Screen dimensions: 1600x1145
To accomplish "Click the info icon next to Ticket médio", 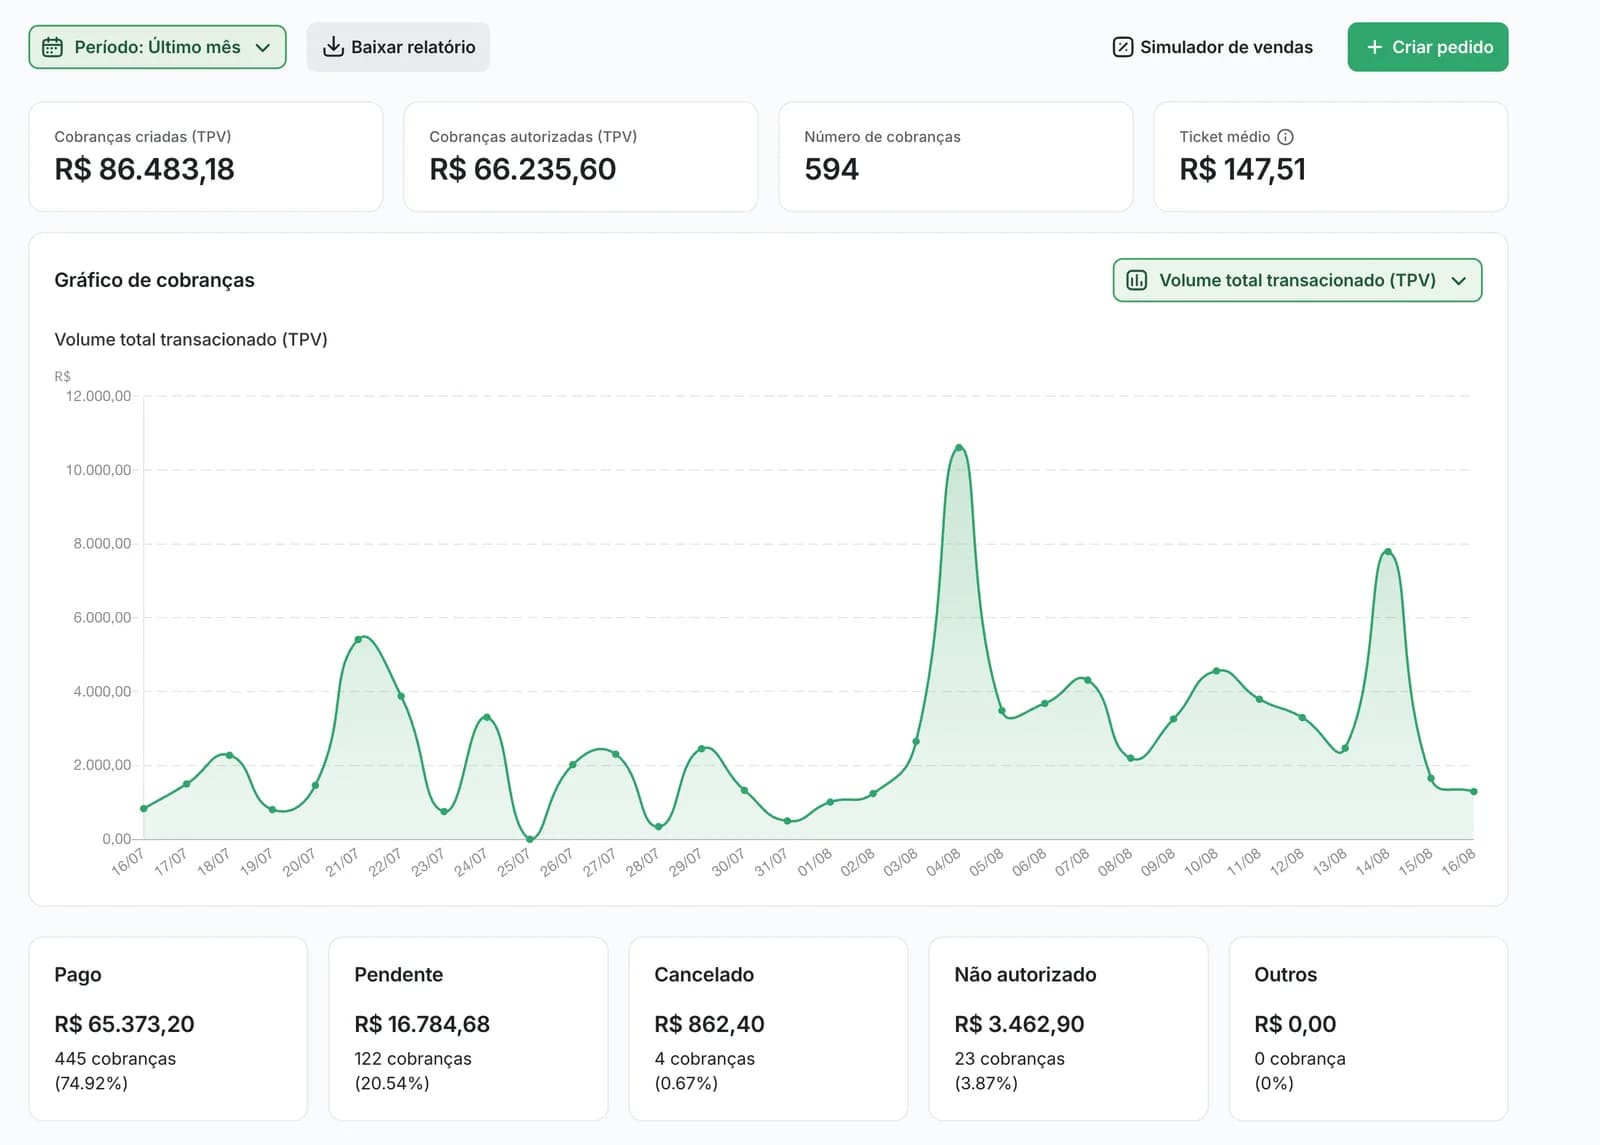I will [1285, 137].
